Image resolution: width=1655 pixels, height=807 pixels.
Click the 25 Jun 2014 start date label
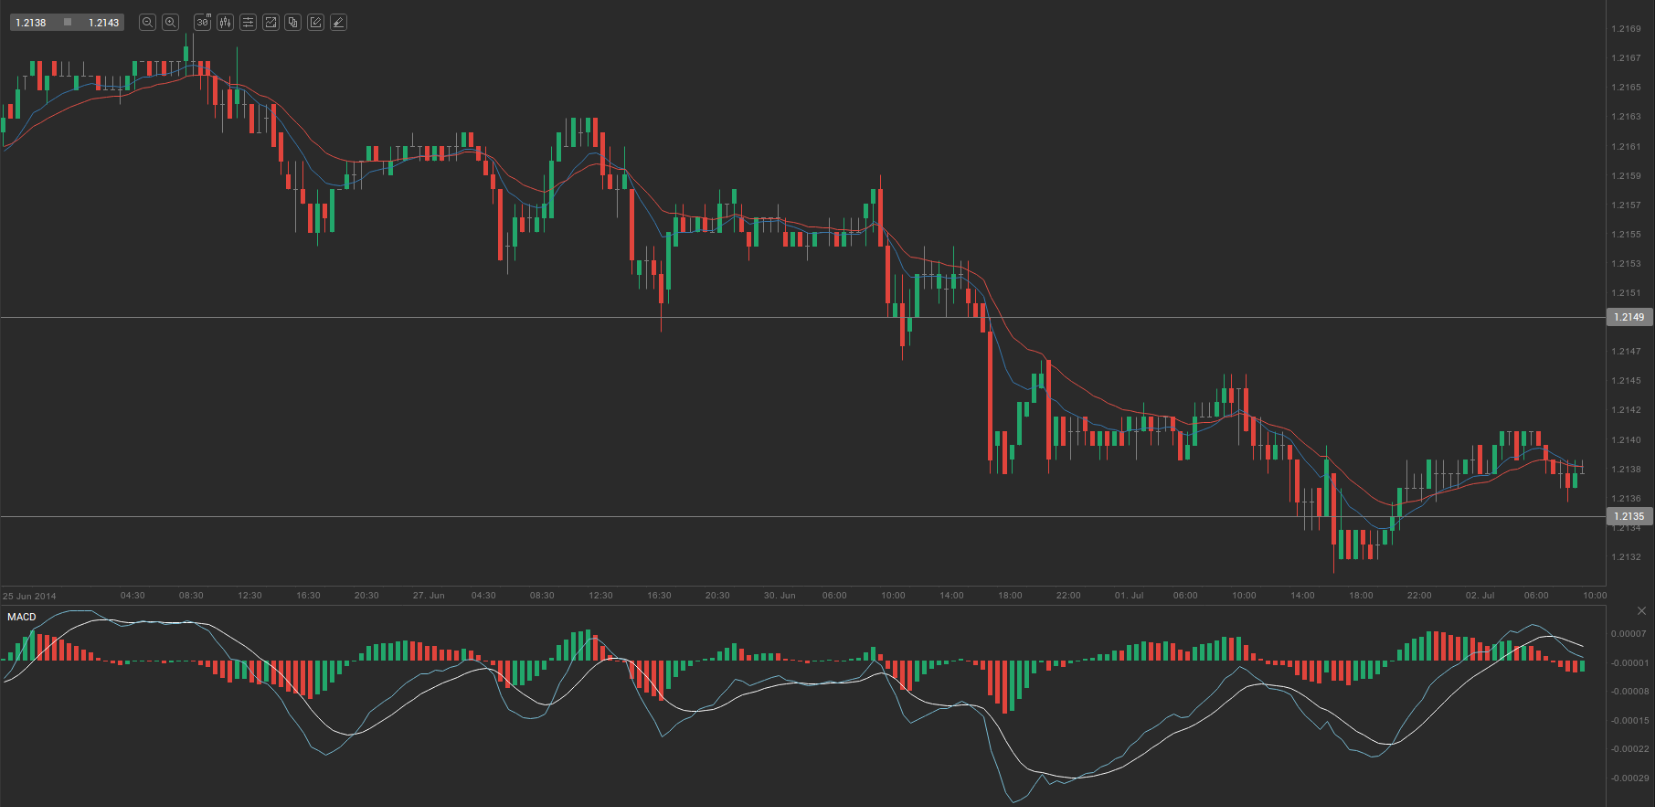[x=30, y=596]
